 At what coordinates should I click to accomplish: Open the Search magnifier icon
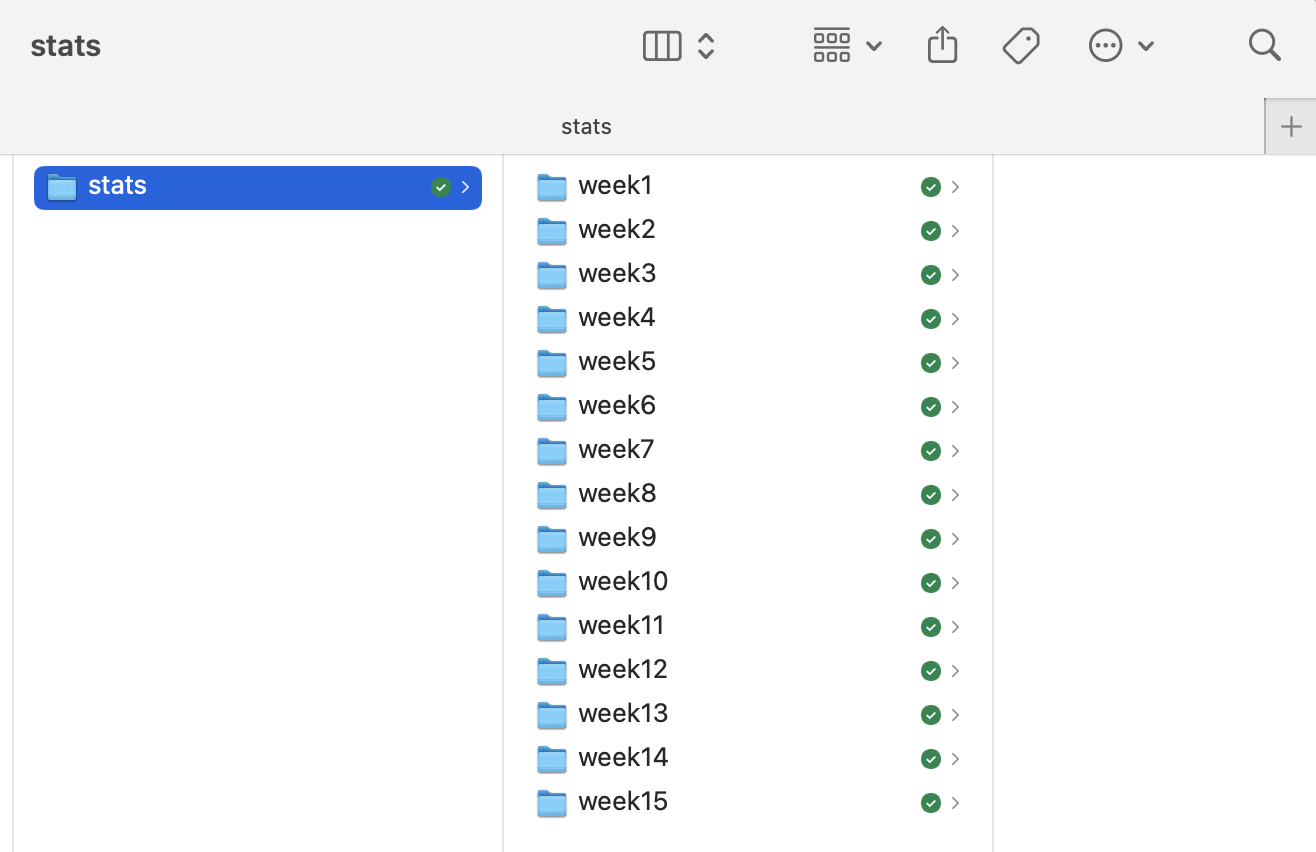tap(1264, 45)
